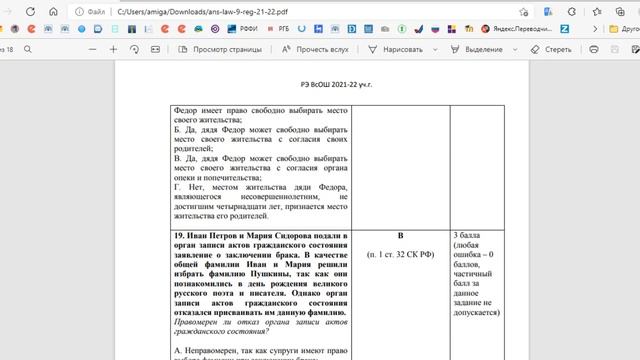640x360 pixels.
Task: Open the Favorites hub icon
Action: click(x=597, y=12)
